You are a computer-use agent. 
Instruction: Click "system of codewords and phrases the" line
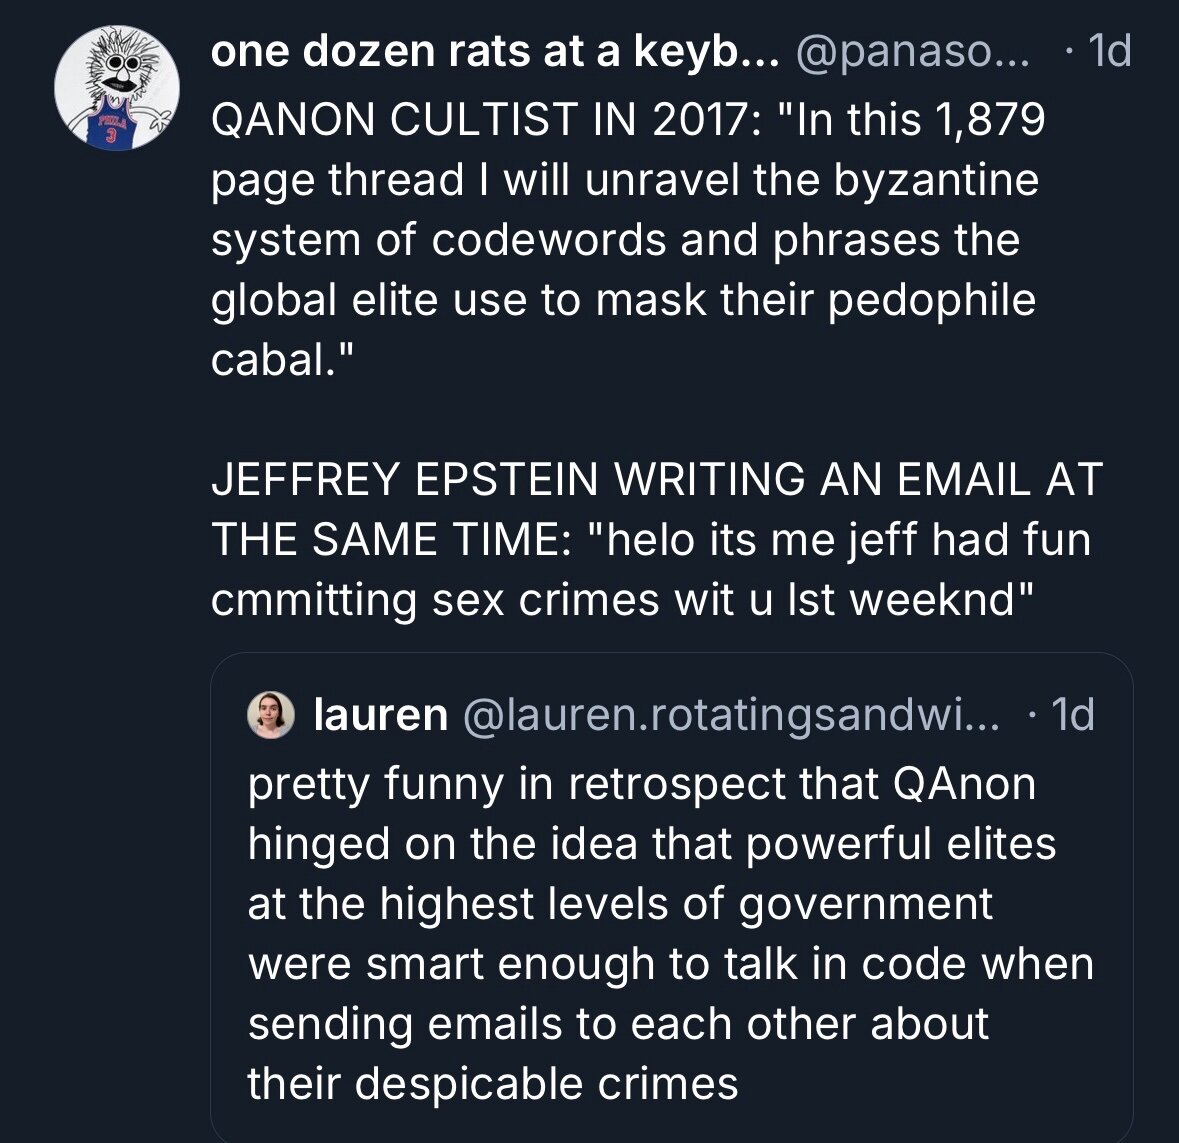(x=615, y=240)
